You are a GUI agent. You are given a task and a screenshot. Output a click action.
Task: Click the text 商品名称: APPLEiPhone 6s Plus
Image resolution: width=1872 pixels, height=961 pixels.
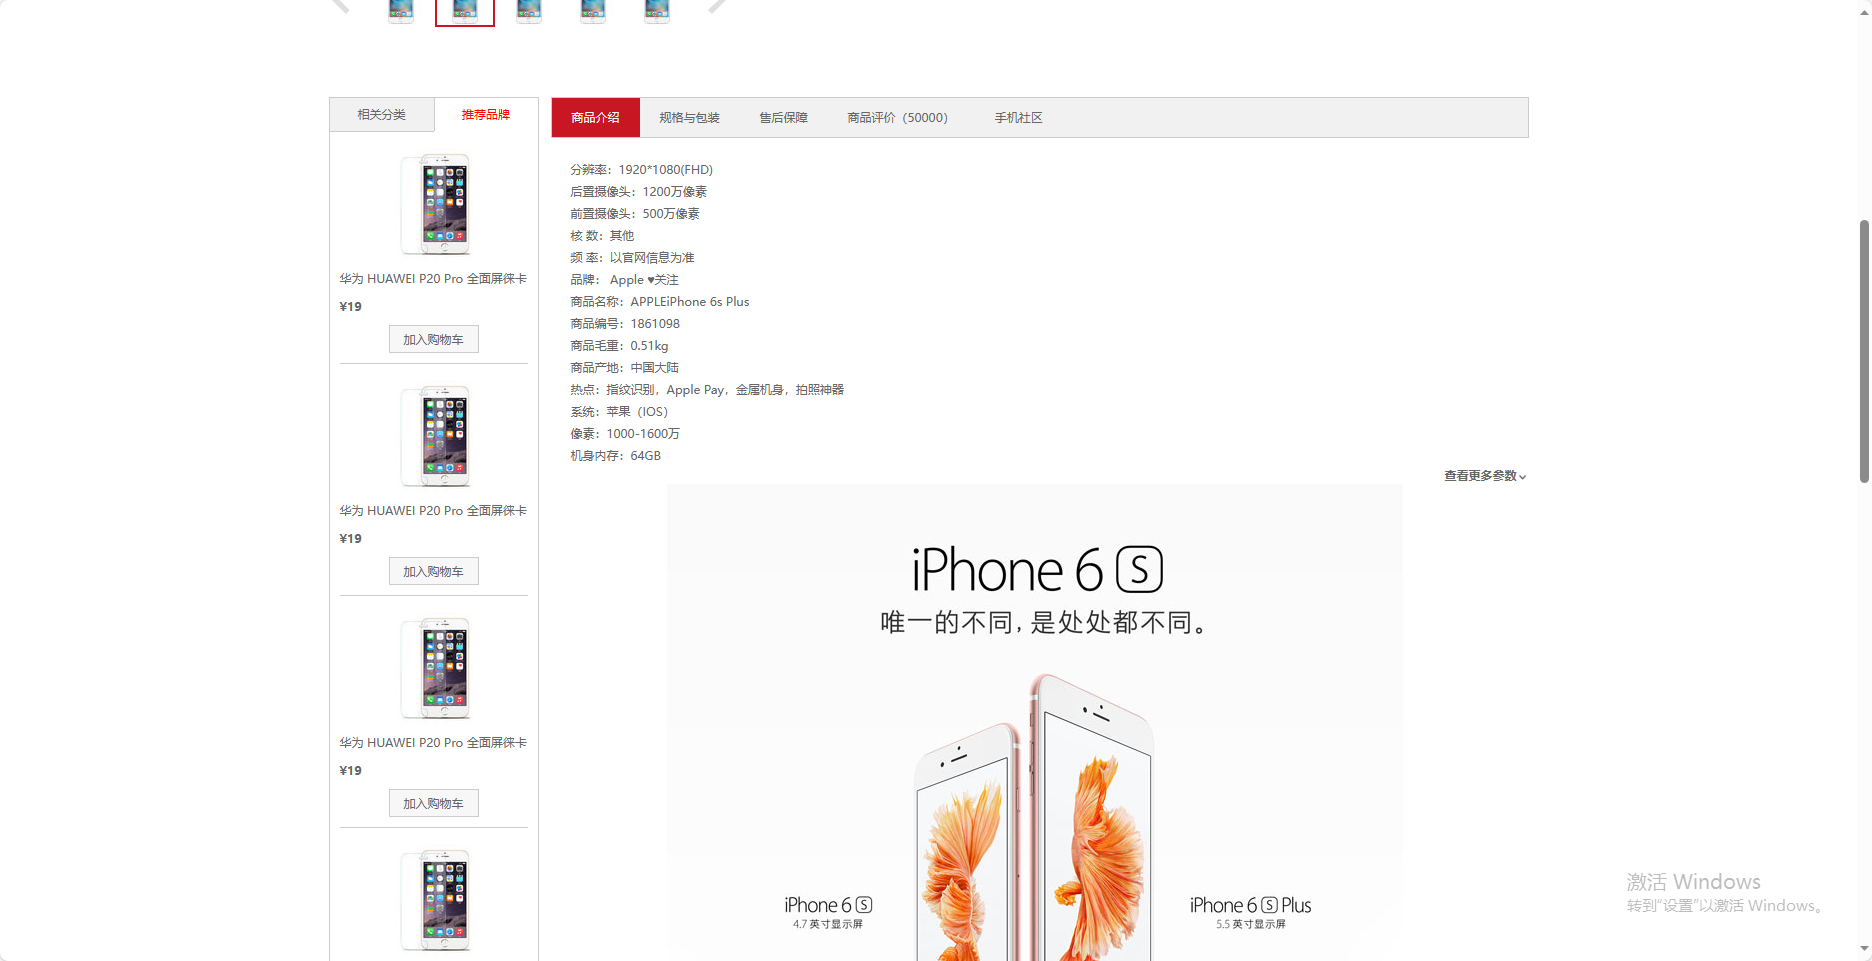coord(659,302)
